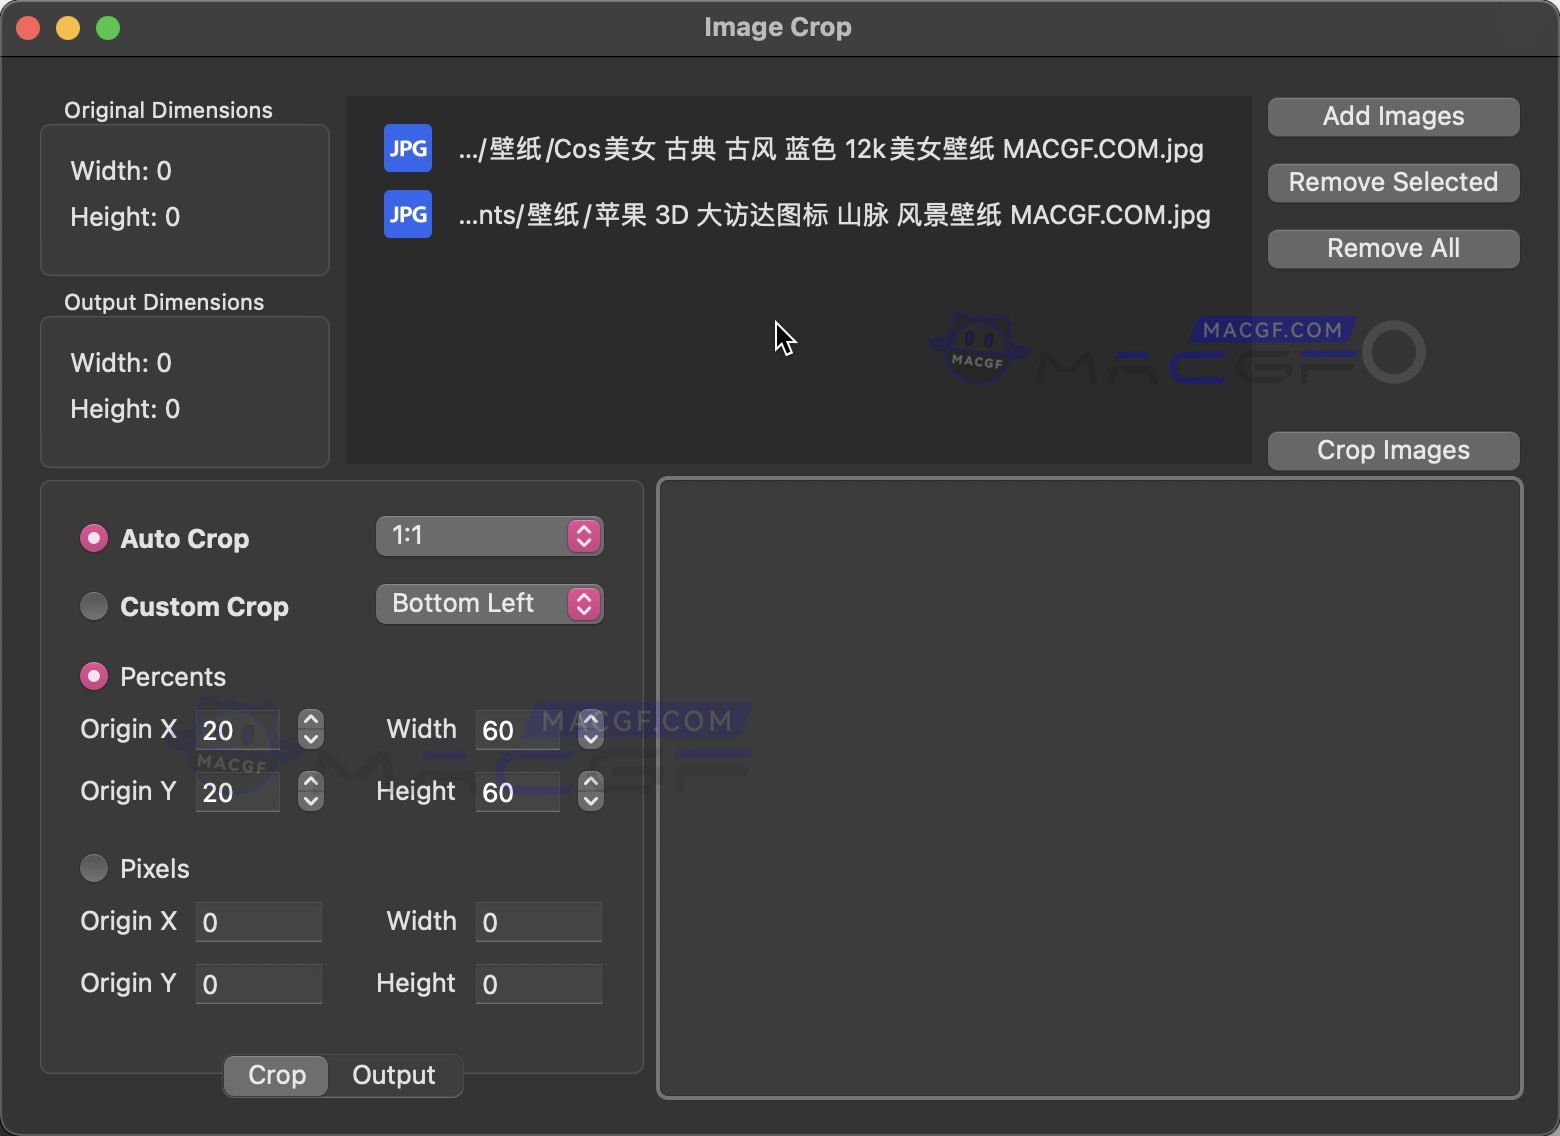
Task: Click the stepper on the 1:1 ratio selector
Action: point(583,535)
